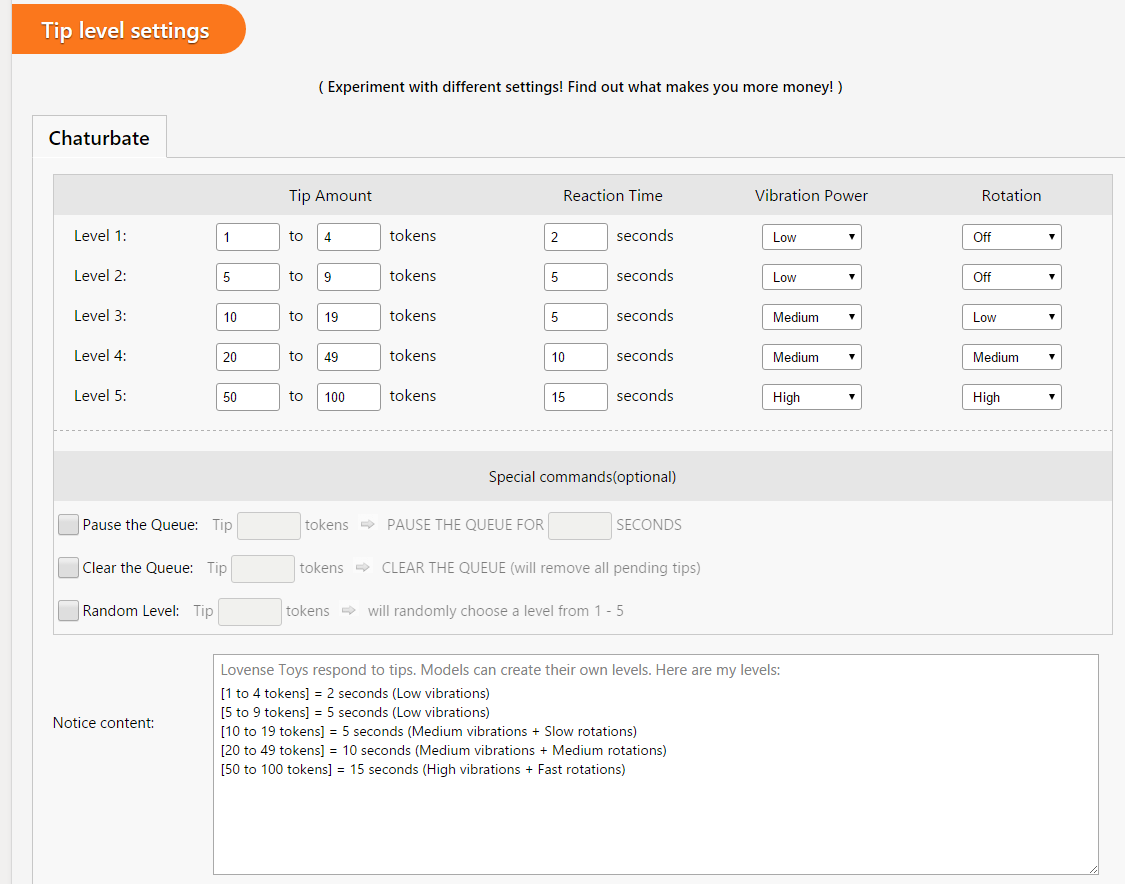Open Level 2 Vibration Power dropdown
Viewport: 1125px width, 884px height.
coord(811,277)
